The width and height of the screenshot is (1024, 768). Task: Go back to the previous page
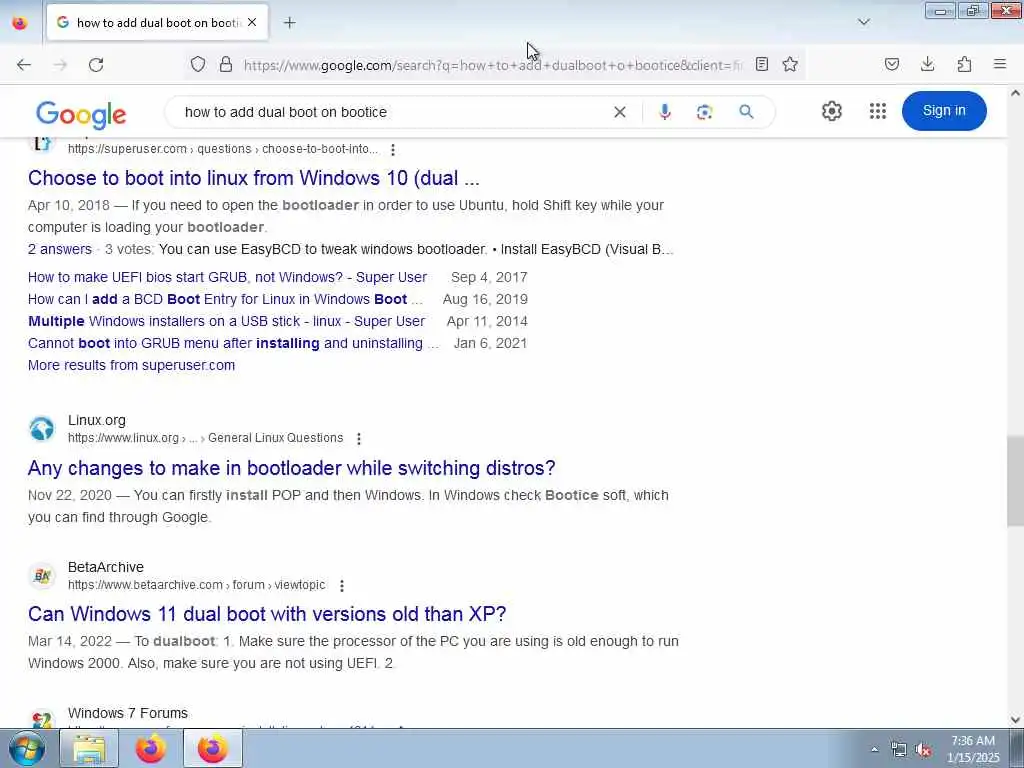(24, 65)
